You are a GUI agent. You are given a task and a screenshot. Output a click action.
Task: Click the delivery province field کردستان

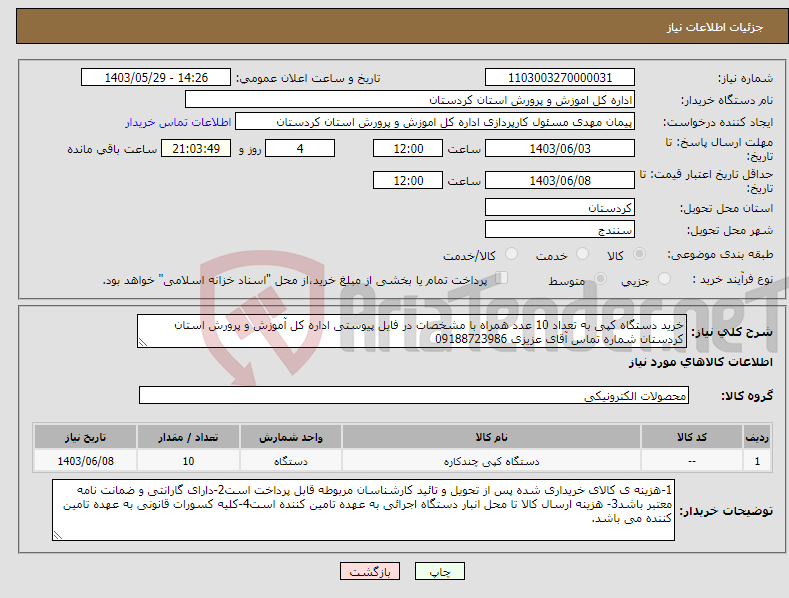[x=560, y=207]
